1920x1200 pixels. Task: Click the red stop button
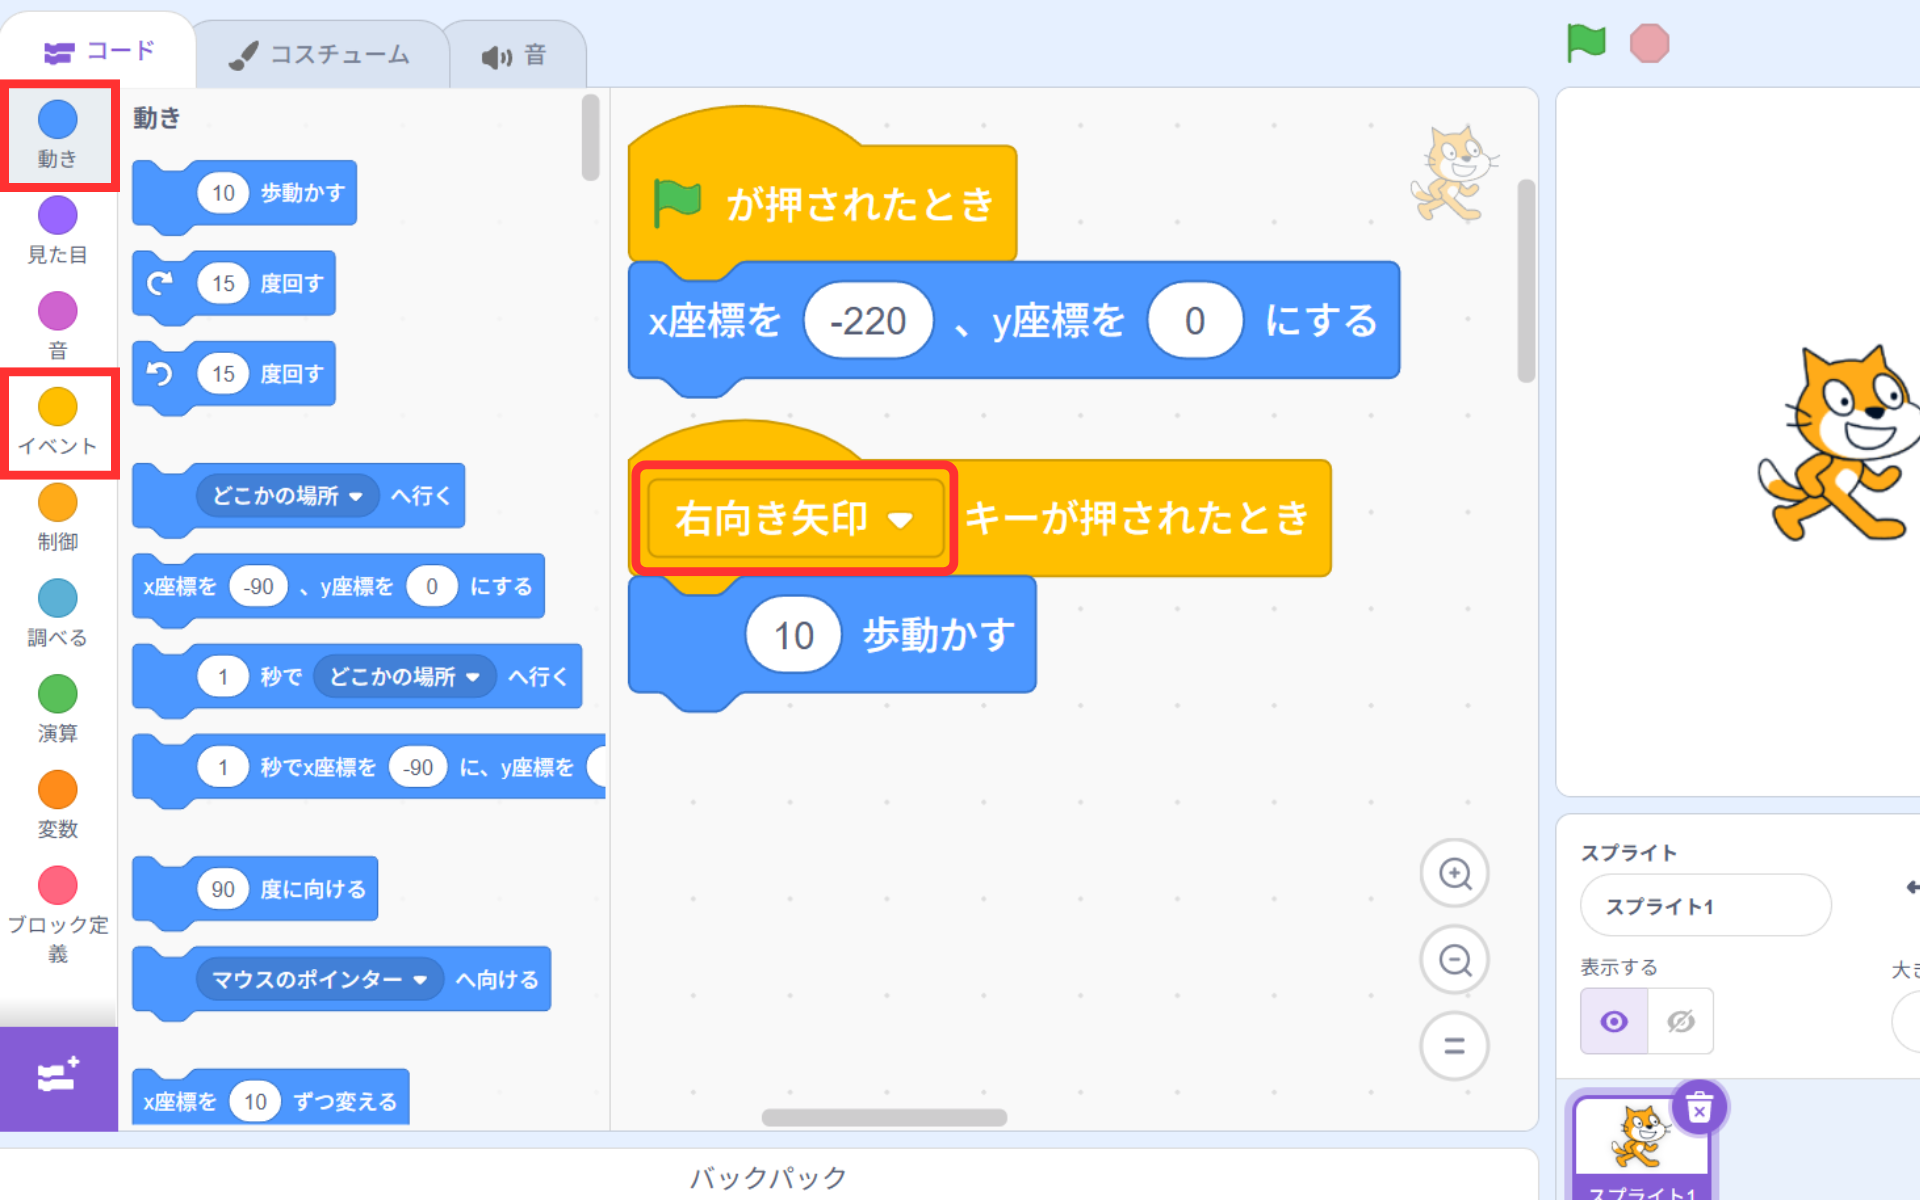1649,44
